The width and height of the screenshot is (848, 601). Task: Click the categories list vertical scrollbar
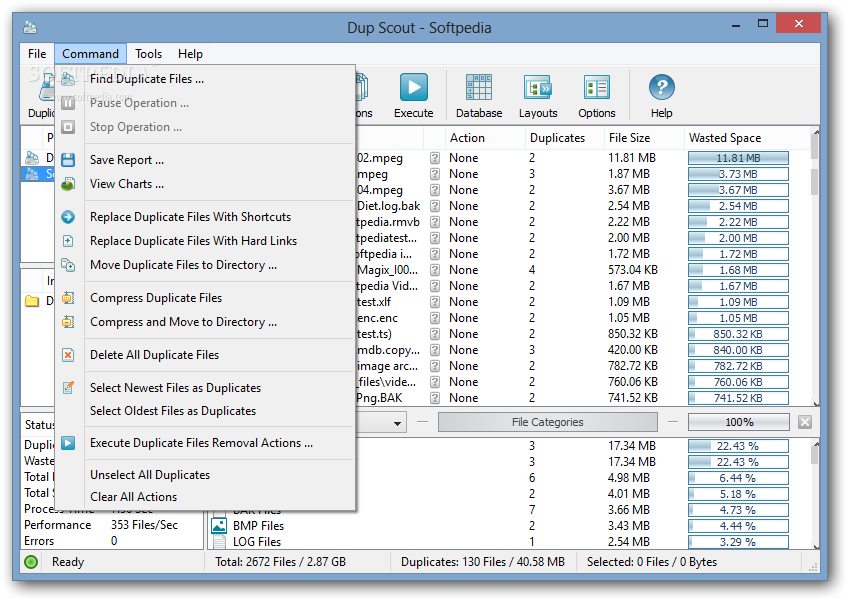coord(816,494)
